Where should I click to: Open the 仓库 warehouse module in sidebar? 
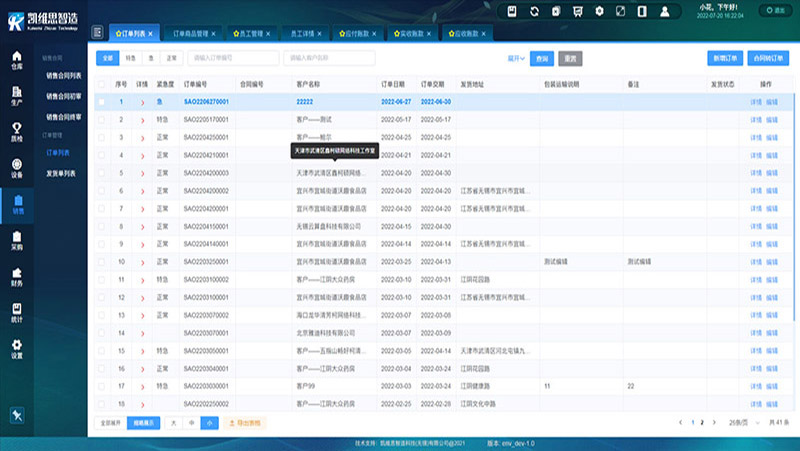(17, 60)
